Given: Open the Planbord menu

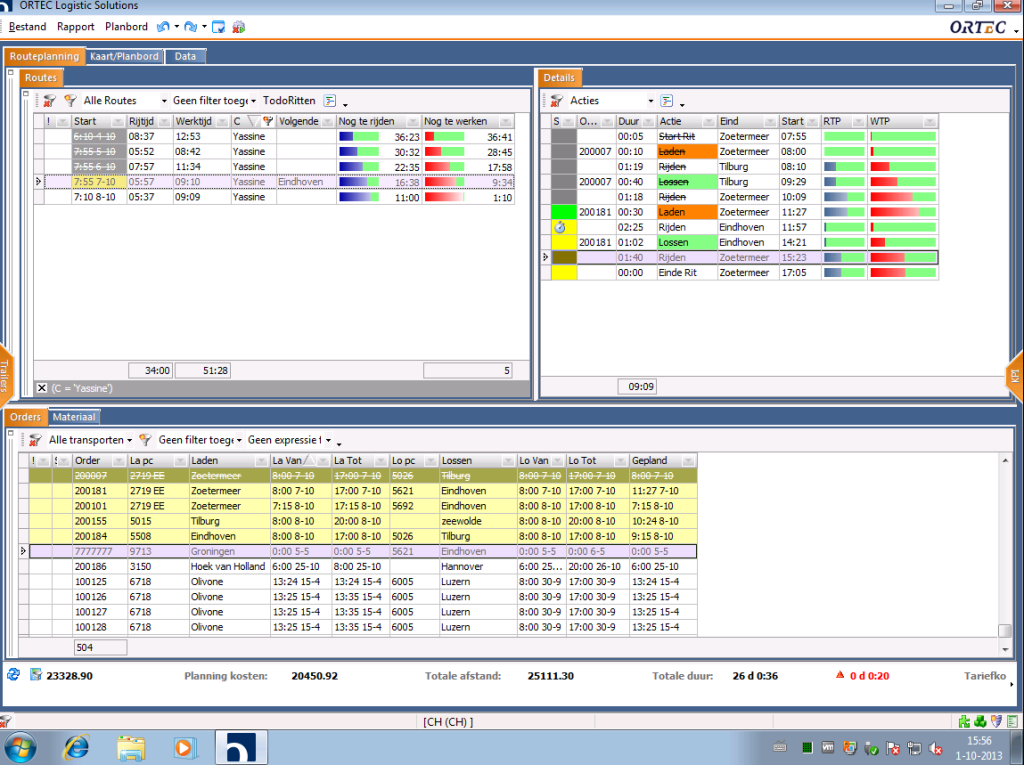Looking at the screenshot, I should (x=126, y=27).
